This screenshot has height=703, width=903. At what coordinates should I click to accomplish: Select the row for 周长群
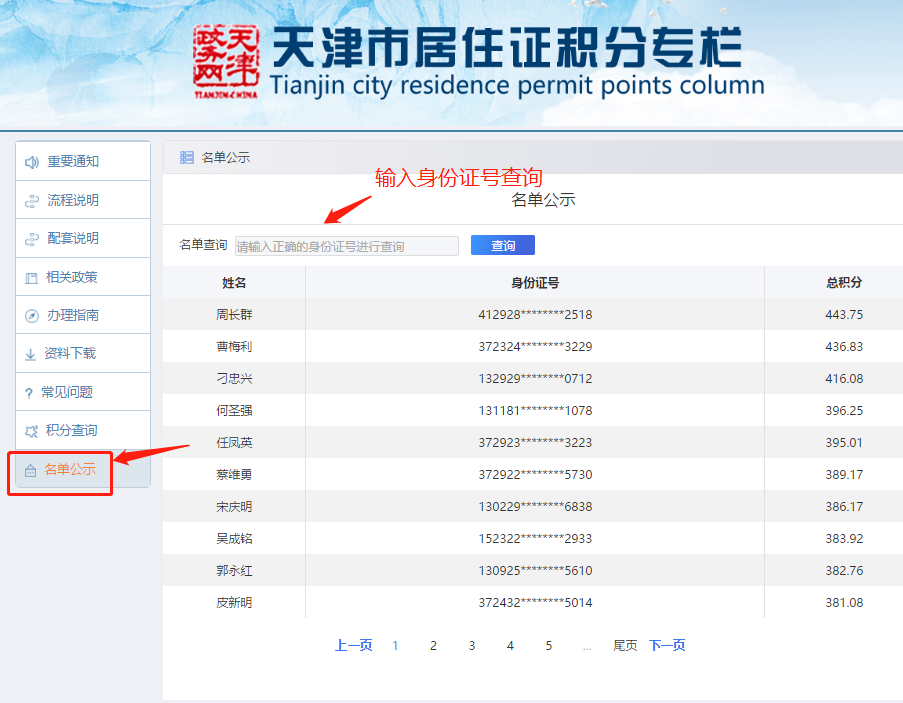234,315
